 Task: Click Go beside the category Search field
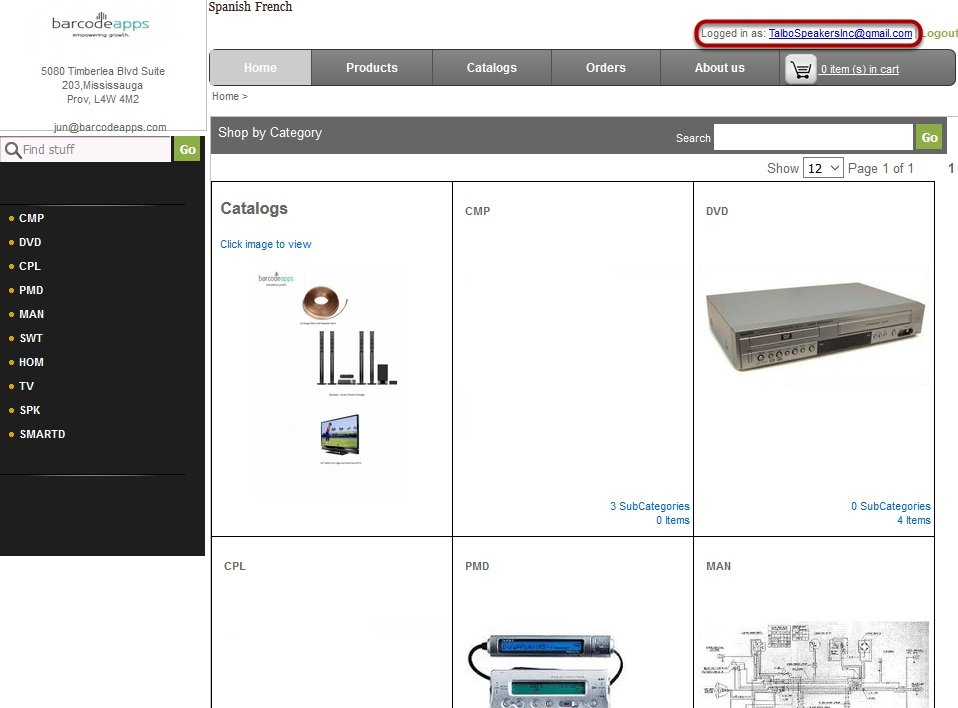click(929, 137)
